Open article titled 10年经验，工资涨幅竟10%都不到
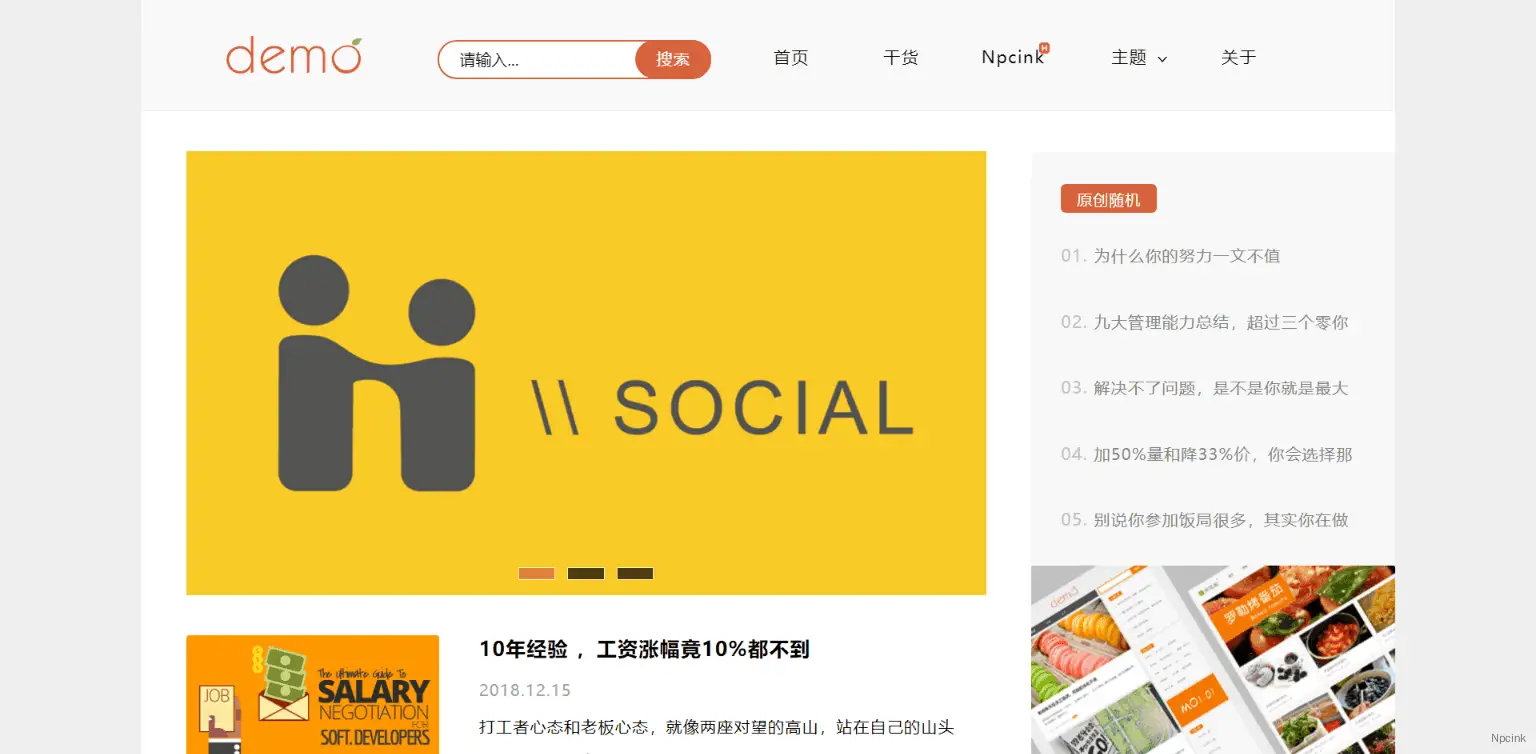This screenshot has width=1536, height=754. 644,649
